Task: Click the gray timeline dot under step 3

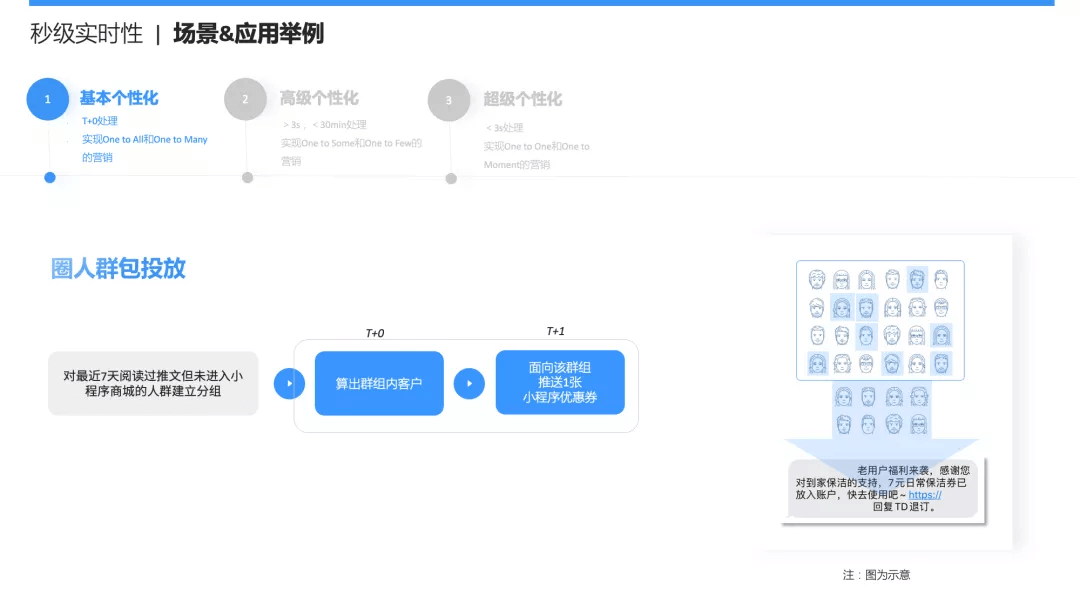Action: pyautogui.click(x=450, y=178)
